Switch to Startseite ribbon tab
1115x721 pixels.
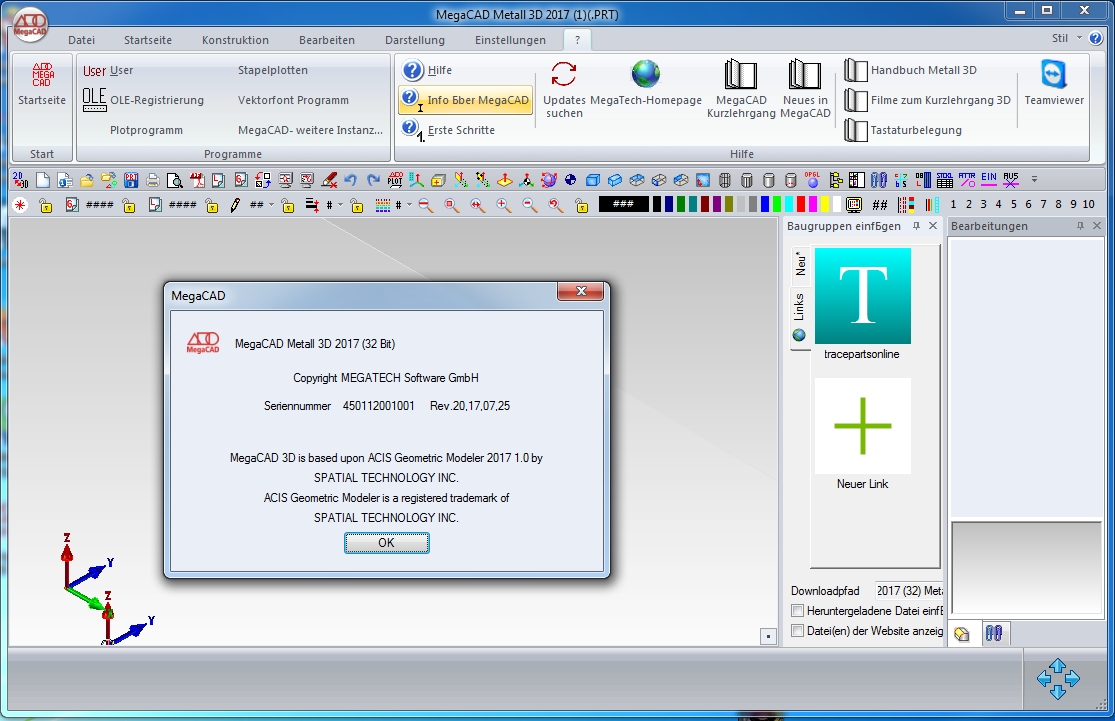click(148, 40)
